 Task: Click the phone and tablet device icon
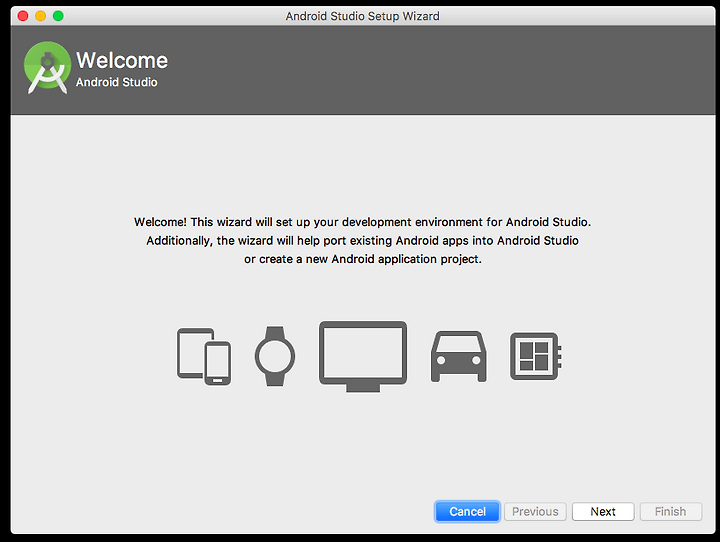[204, 356]
